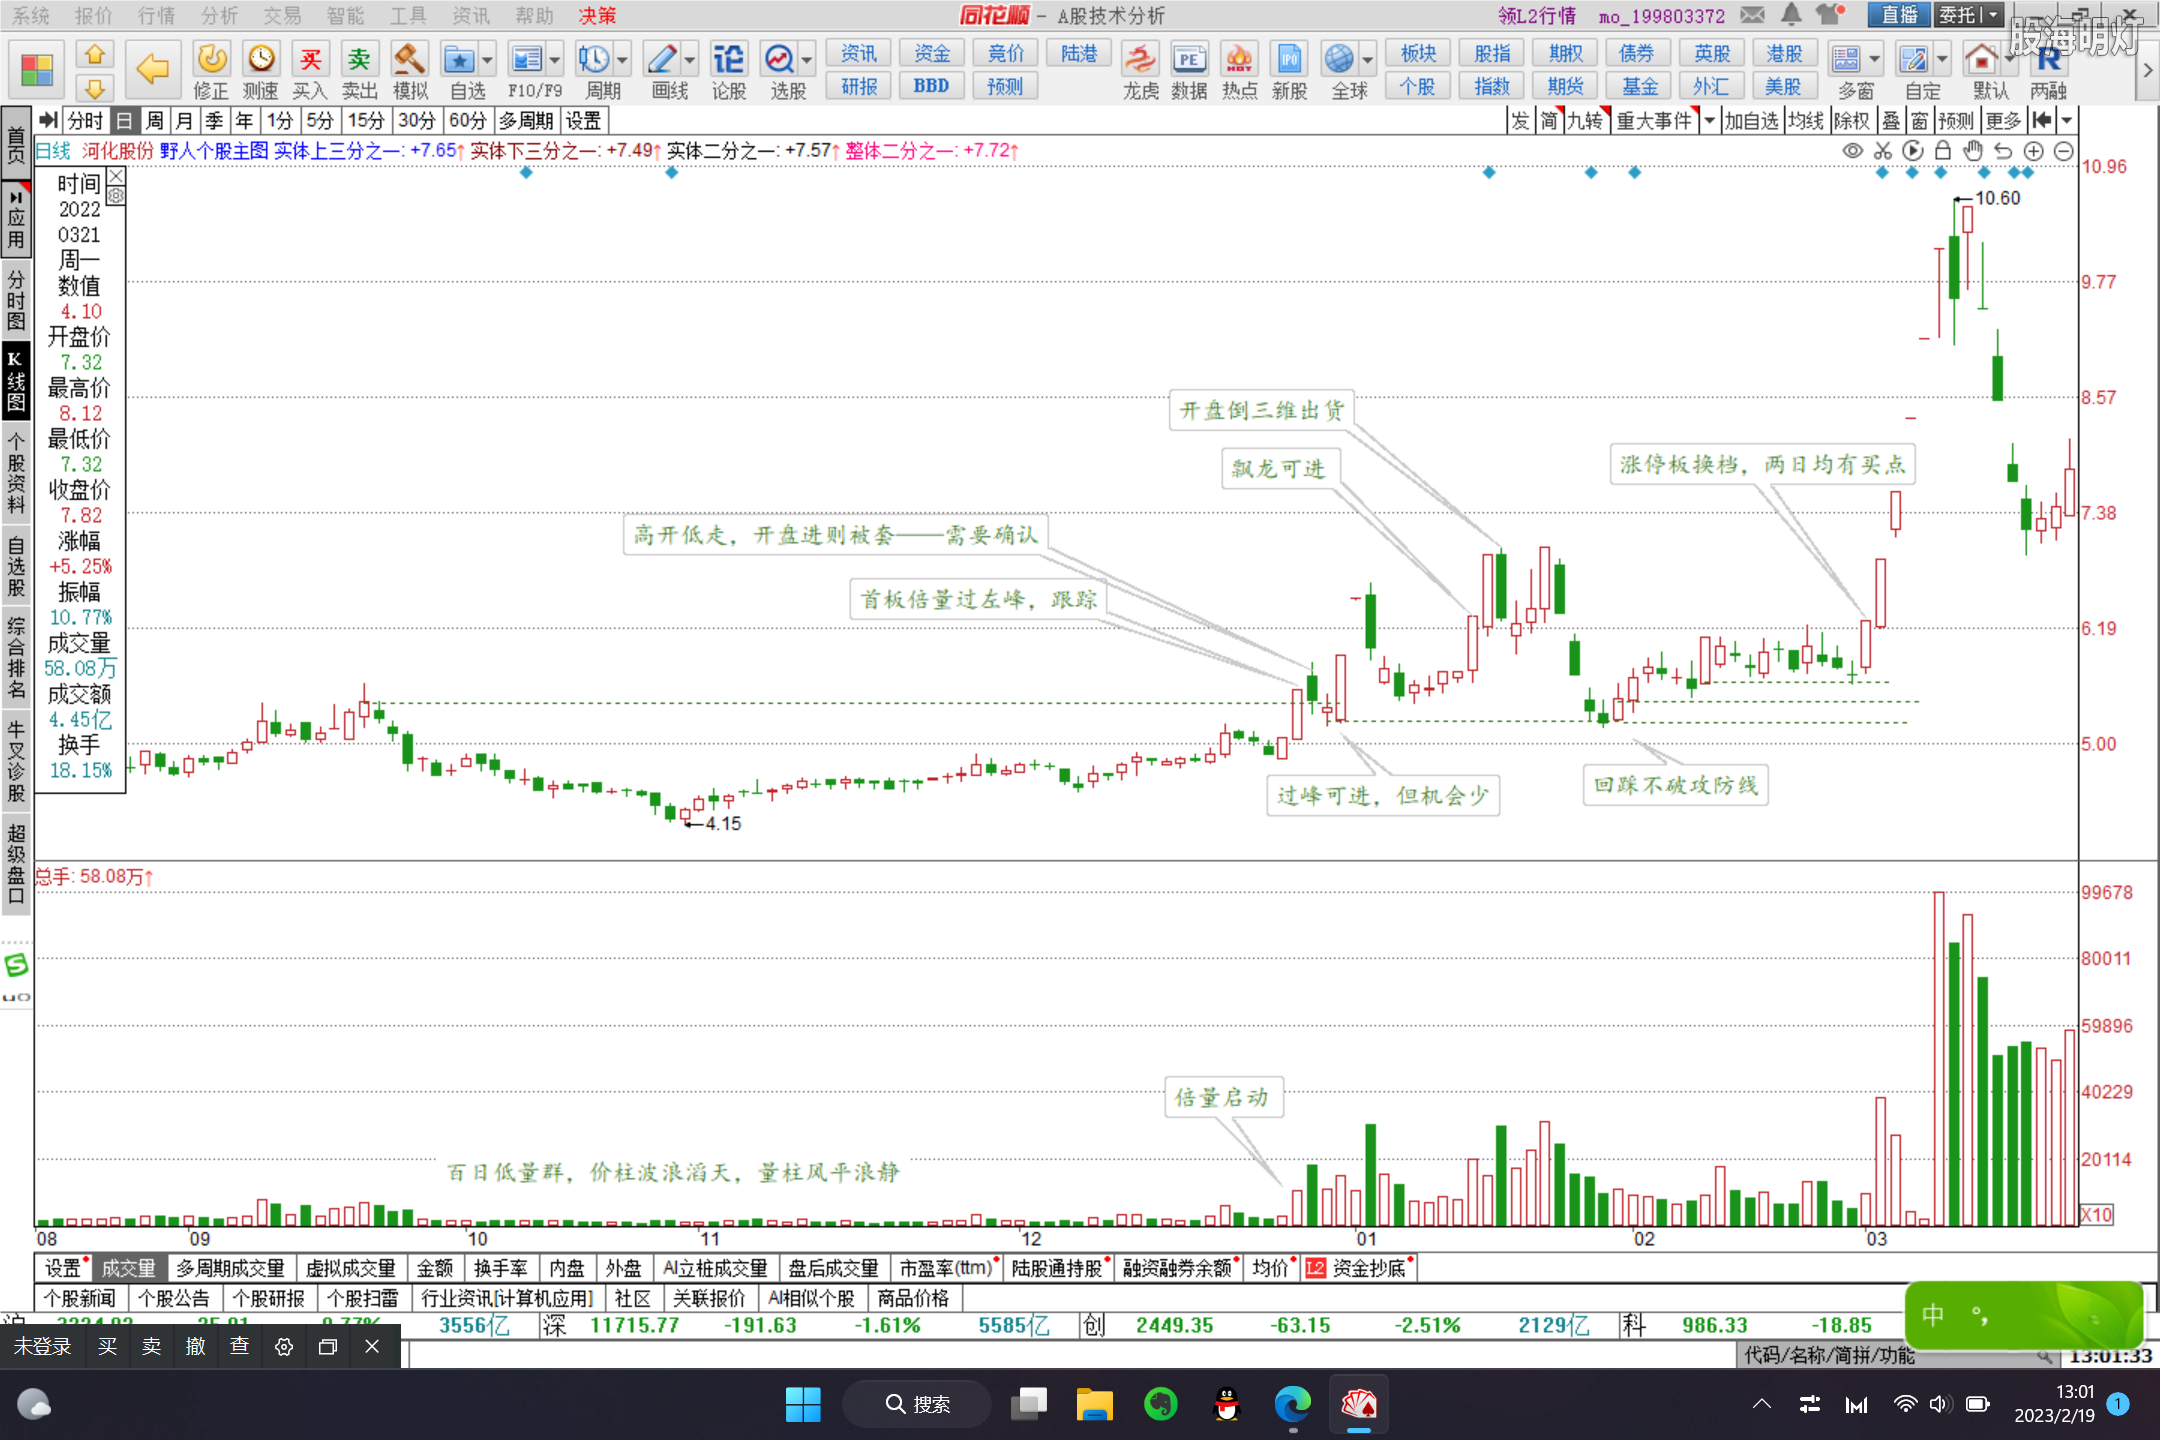Toggle the eye visibility icon above the chart

pos(1853,151)
